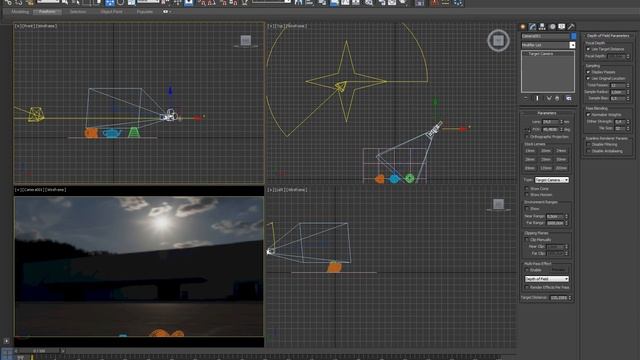Check Orthographic Projection option
This screenshot has width=640, height=360.
pos(527,137)
